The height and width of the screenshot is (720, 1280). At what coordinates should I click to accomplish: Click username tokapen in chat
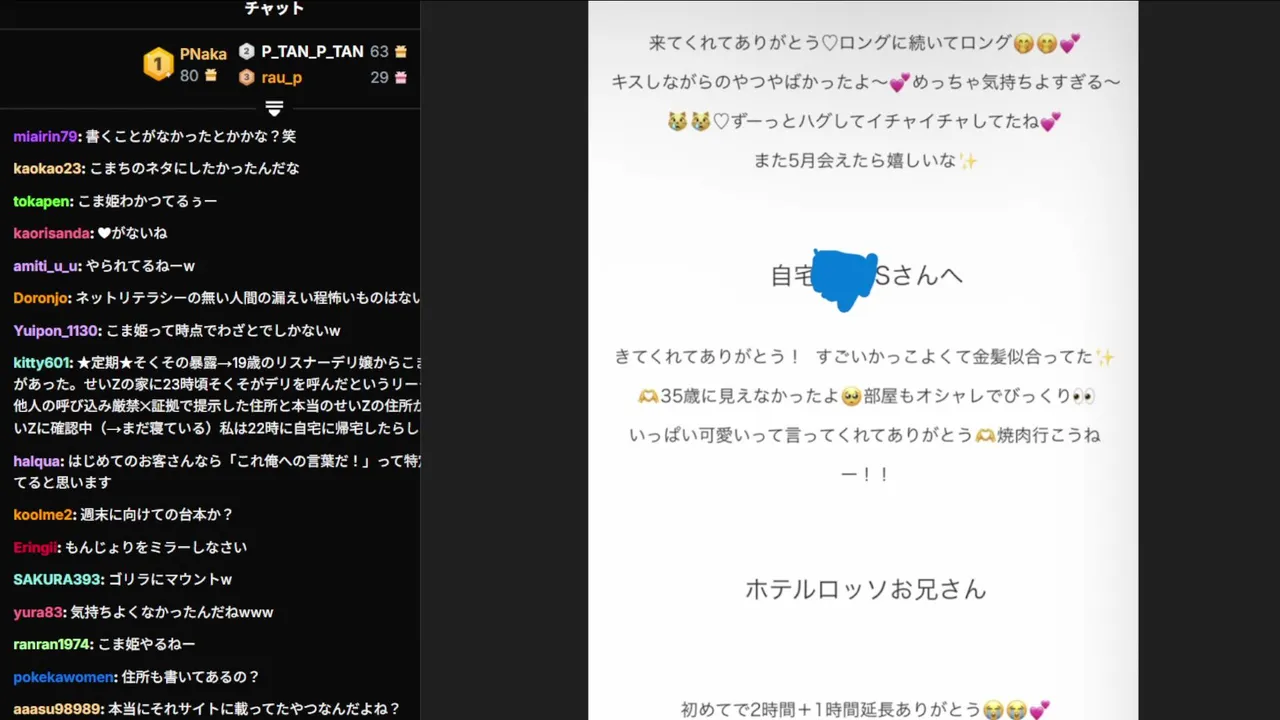(x=41, y=201)
